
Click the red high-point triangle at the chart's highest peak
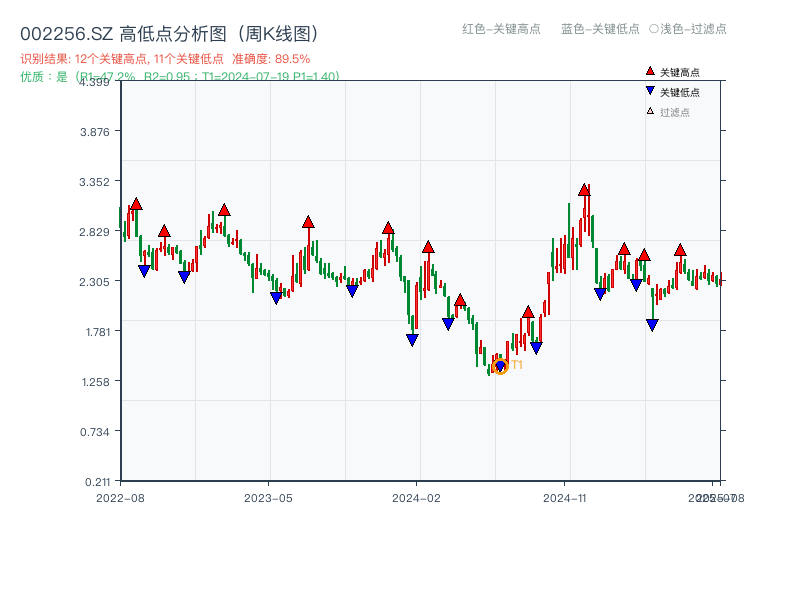(x=584, y=190)
